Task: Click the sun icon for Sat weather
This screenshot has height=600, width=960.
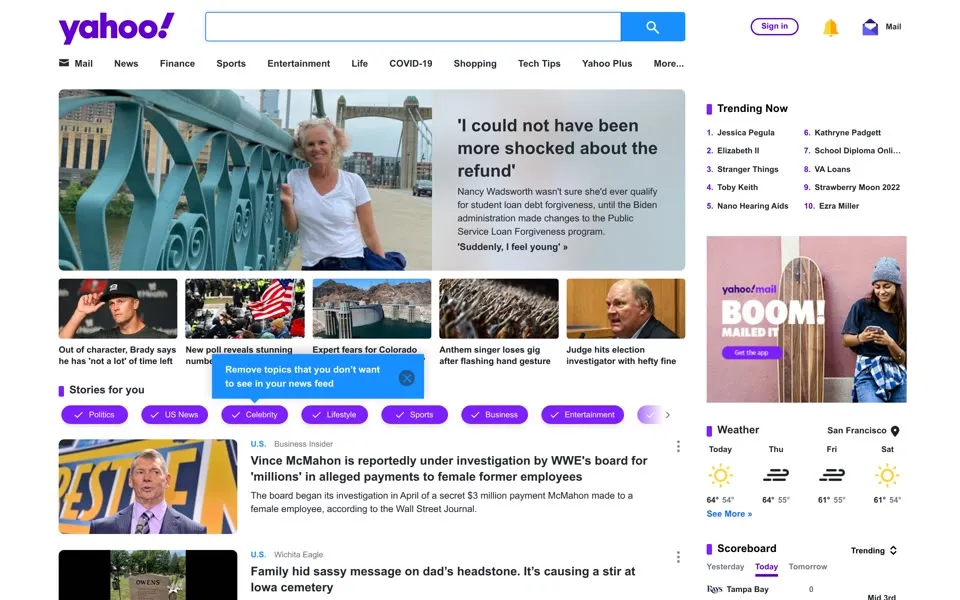Action: click(887, 475)
